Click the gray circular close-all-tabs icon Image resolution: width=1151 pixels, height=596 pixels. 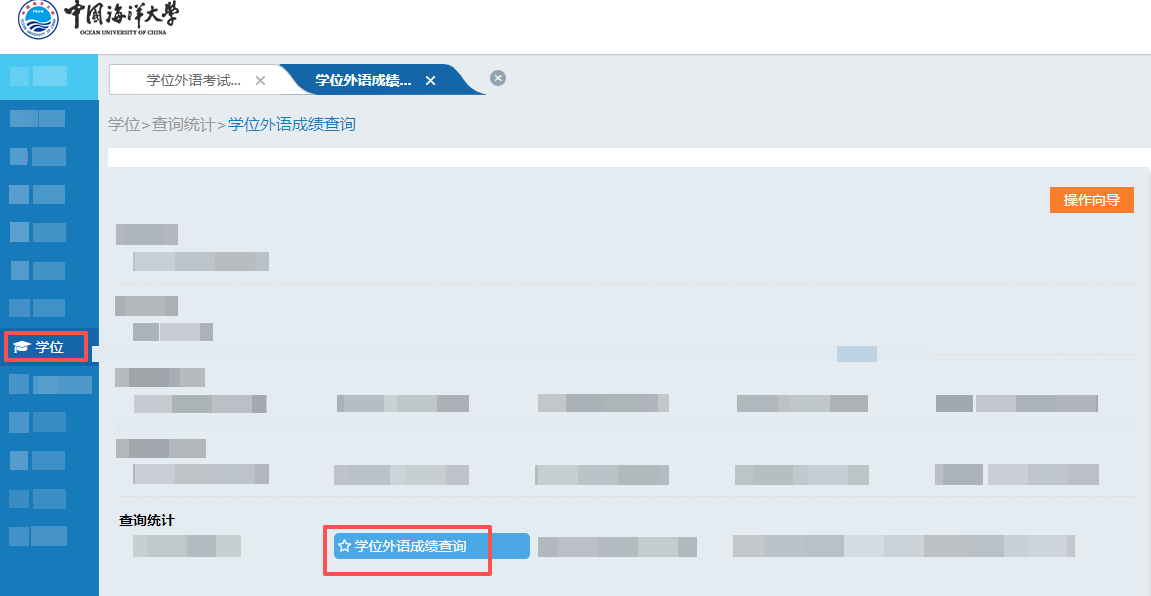pyautogui.click(x=498, y=78)
